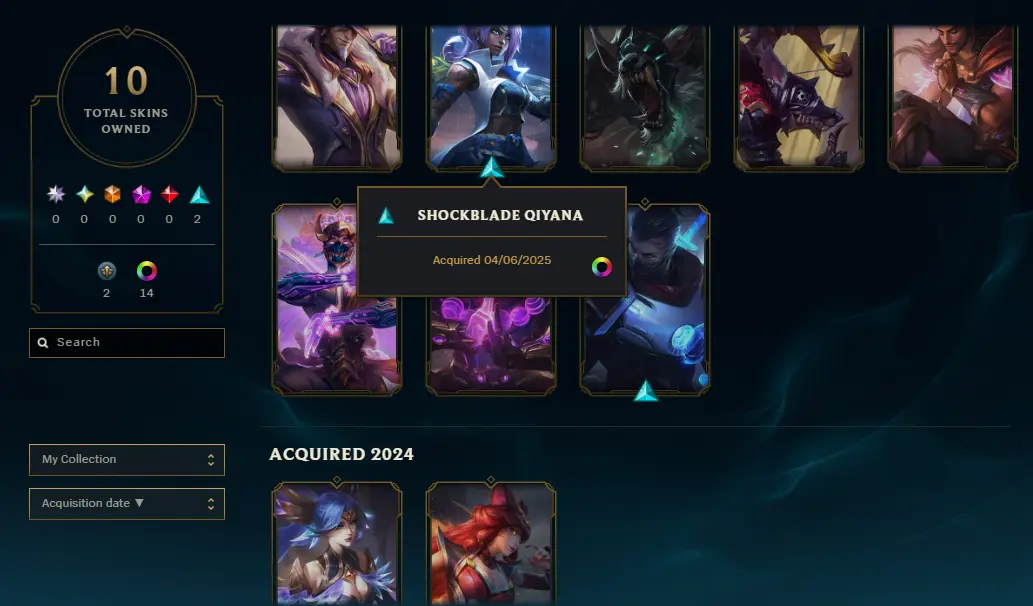Click the stepper arrows on Acquisition date

click(x=211, y=504)
